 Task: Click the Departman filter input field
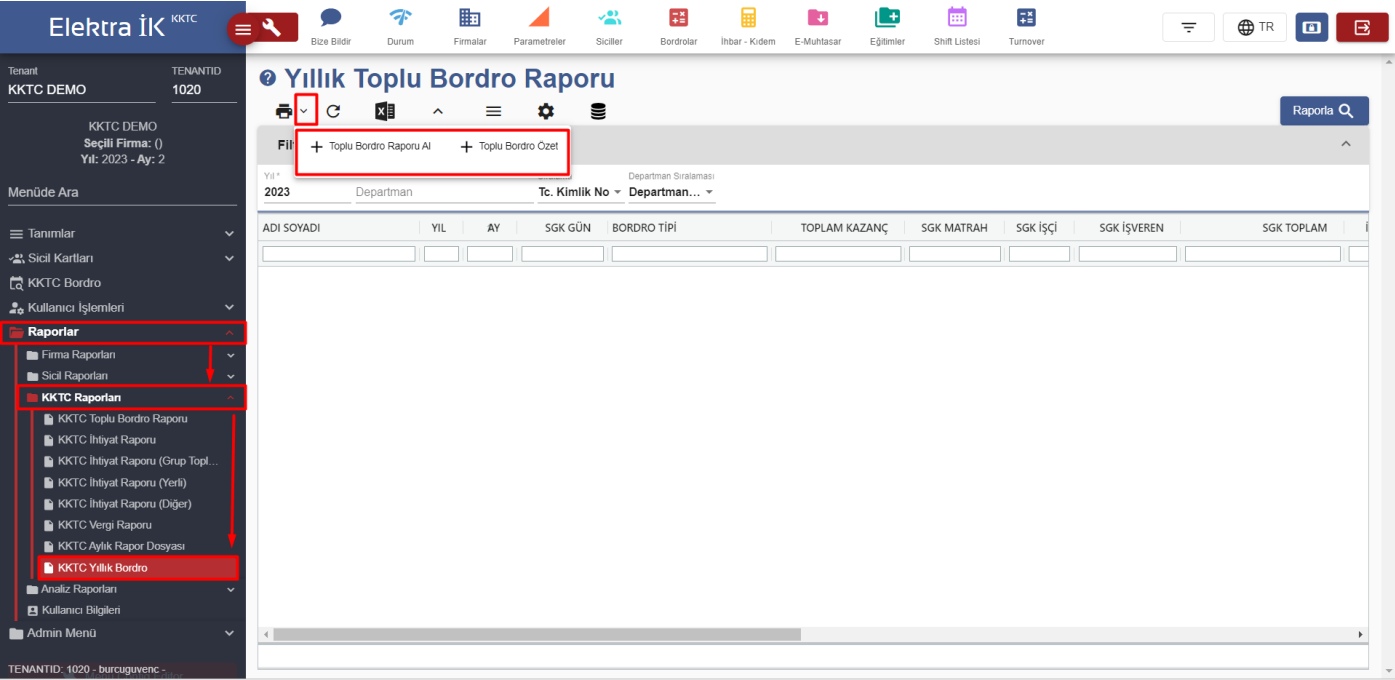[440, 192]
